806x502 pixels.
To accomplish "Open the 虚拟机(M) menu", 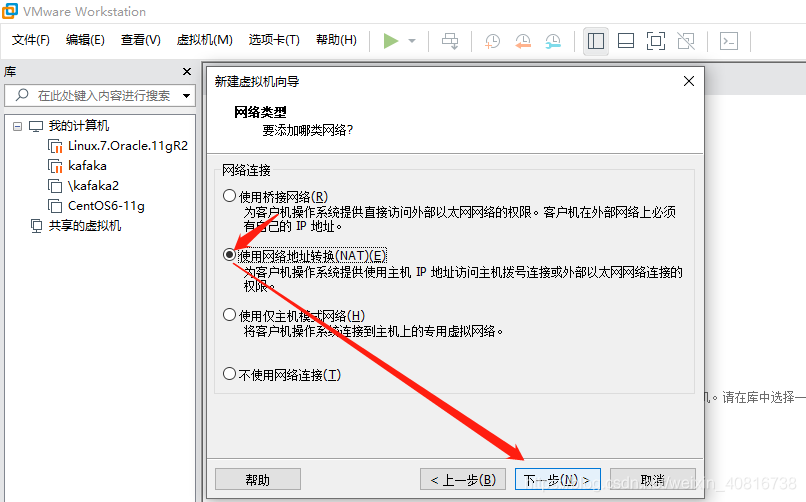I will [205, 40].
